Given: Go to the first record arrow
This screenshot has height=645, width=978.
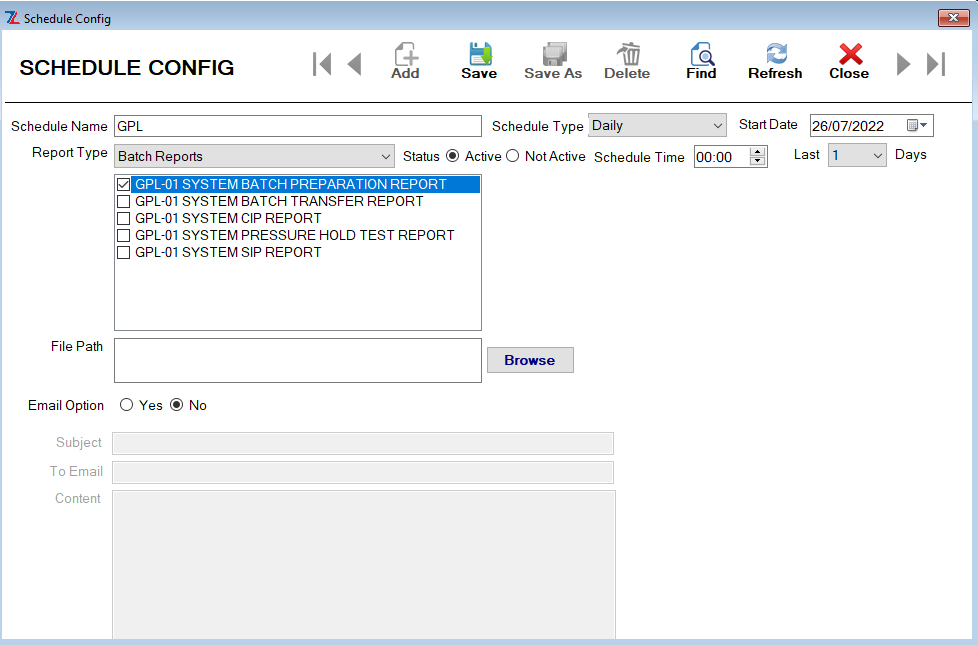Looking at the screenshot, I should [x=322, y=64].
